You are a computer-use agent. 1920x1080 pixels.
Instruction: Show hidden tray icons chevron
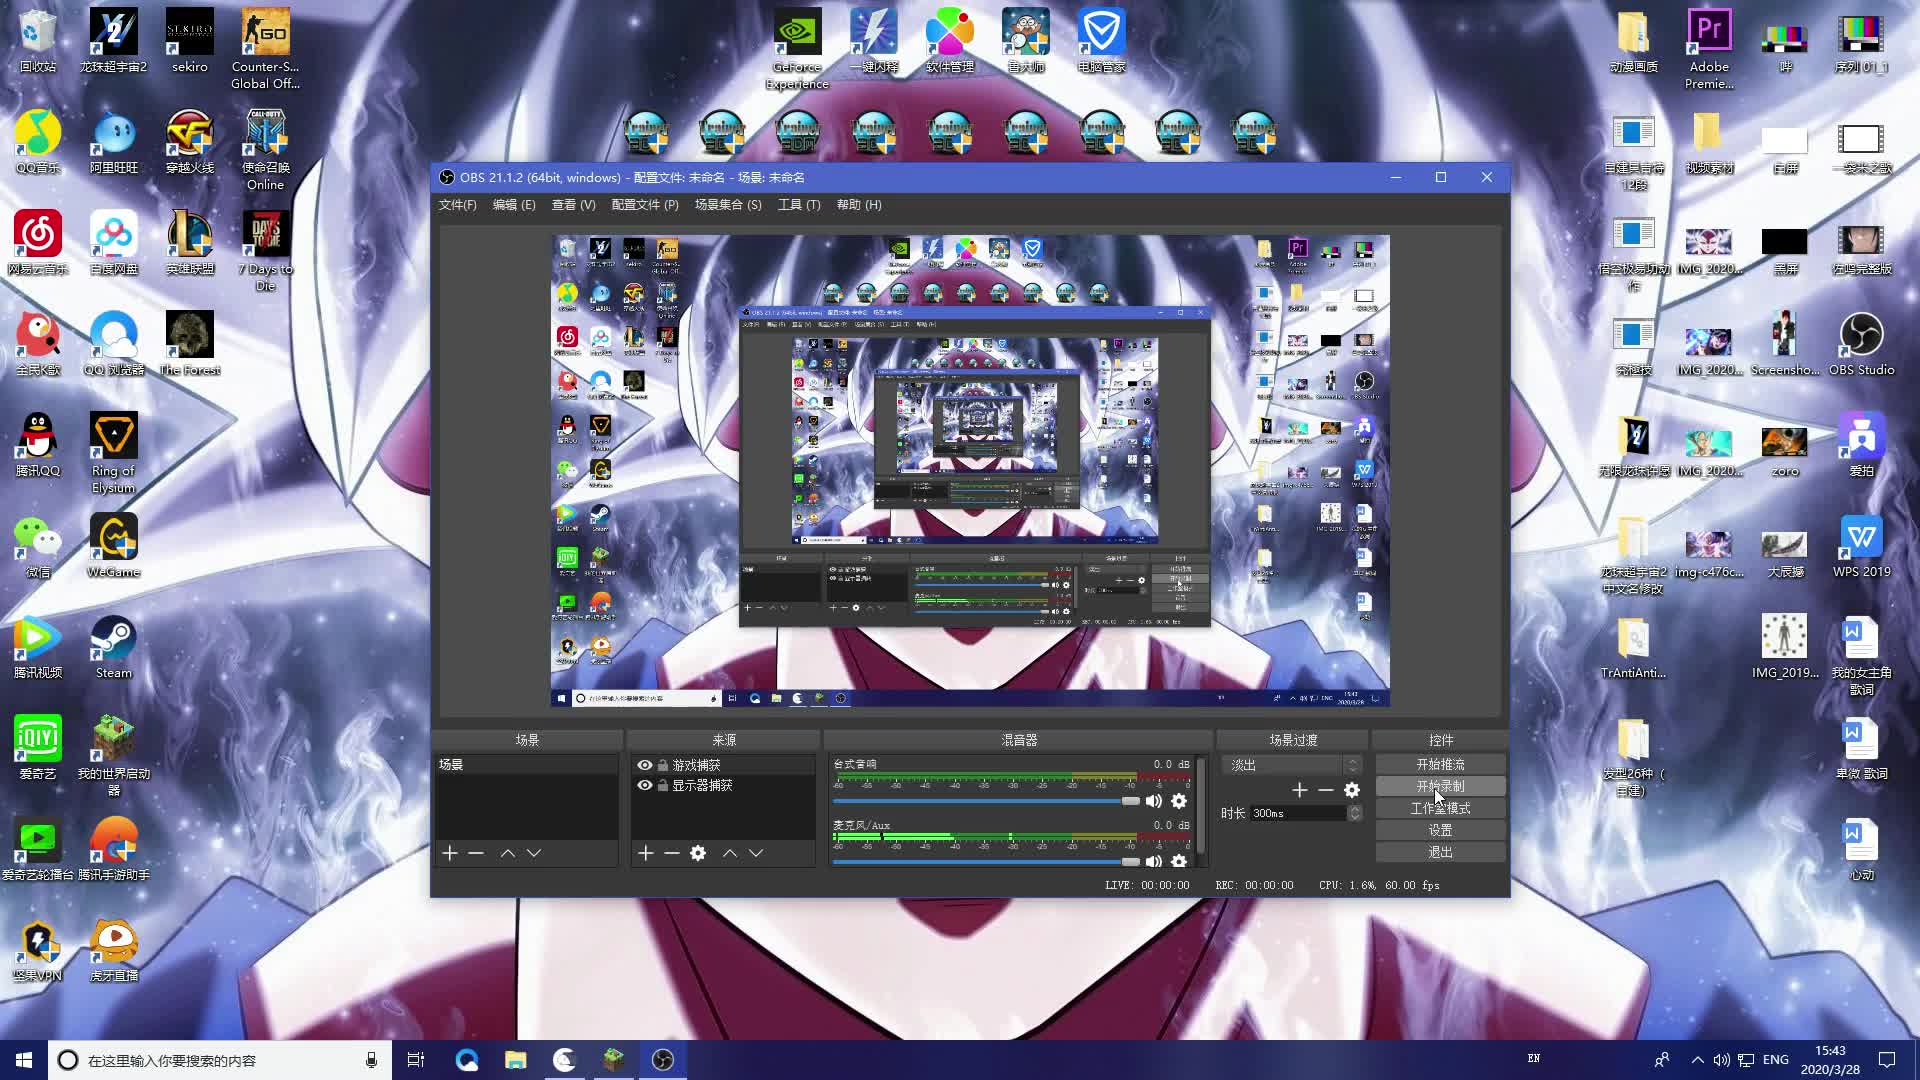(1697, 1060)
